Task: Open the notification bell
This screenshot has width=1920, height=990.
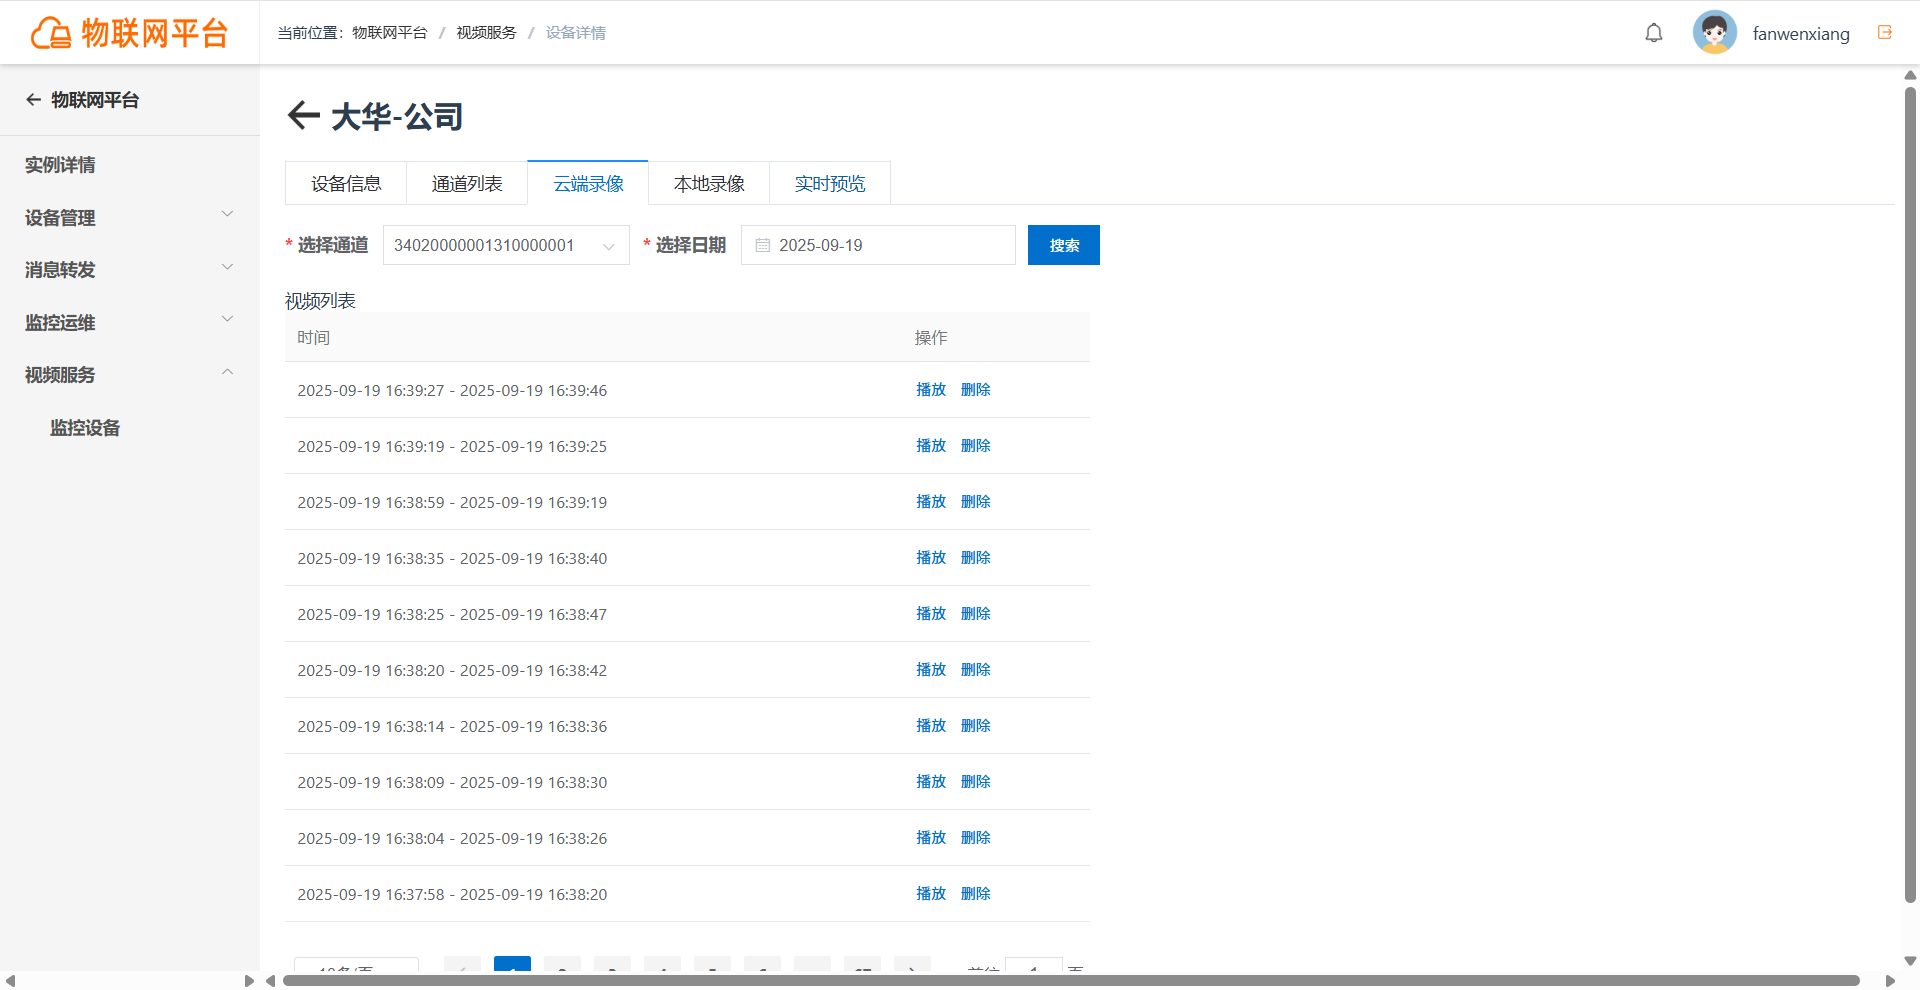Action: click(x=1654, y=33)
